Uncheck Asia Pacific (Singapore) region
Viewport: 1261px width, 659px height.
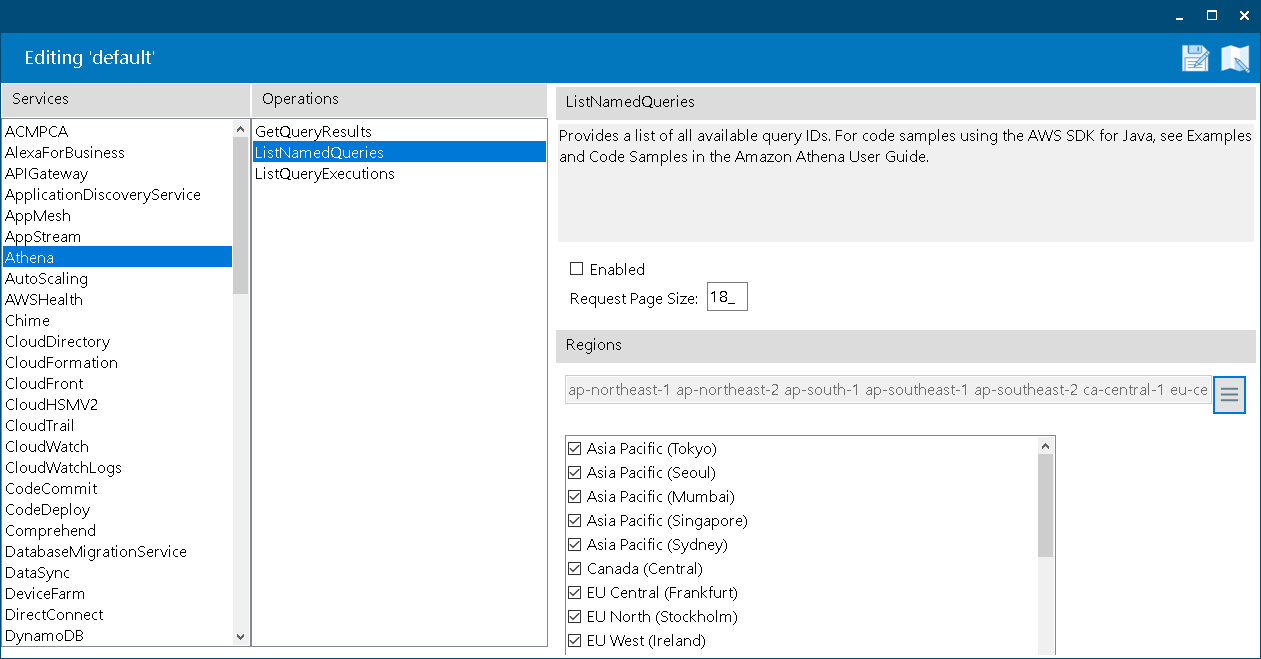coord(574,521)
